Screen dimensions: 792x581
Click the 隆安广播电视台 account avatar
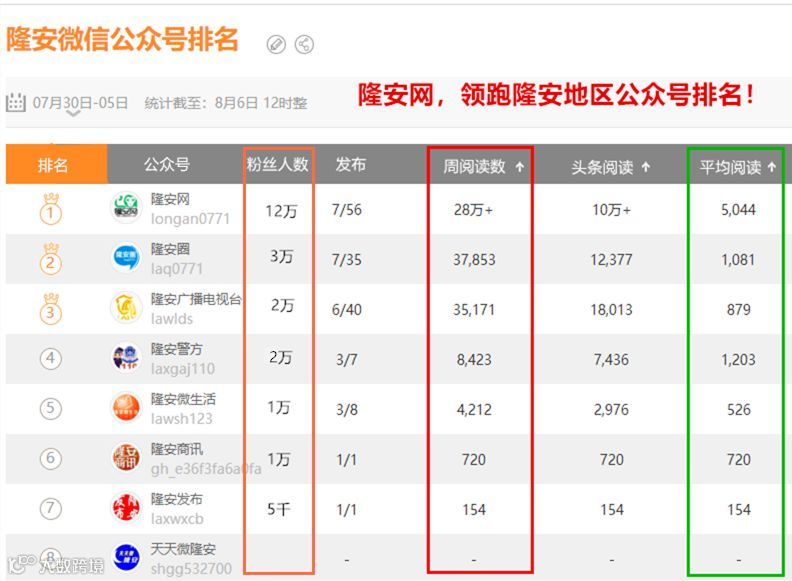(126, 307)
